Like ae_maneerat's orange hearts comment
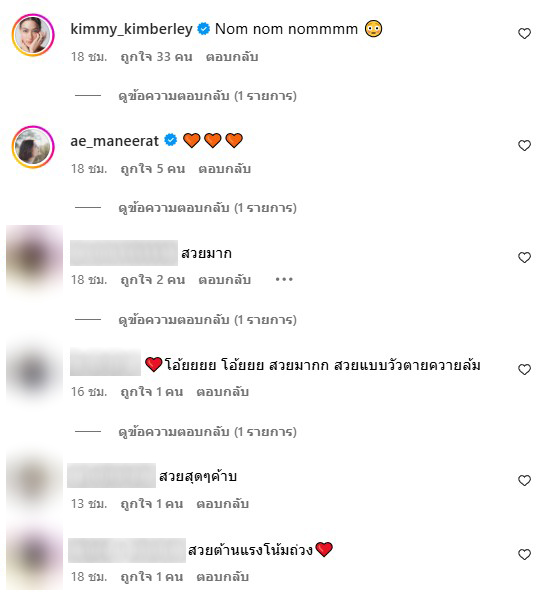This screenshot has width=544, height=602. [524, 145]
